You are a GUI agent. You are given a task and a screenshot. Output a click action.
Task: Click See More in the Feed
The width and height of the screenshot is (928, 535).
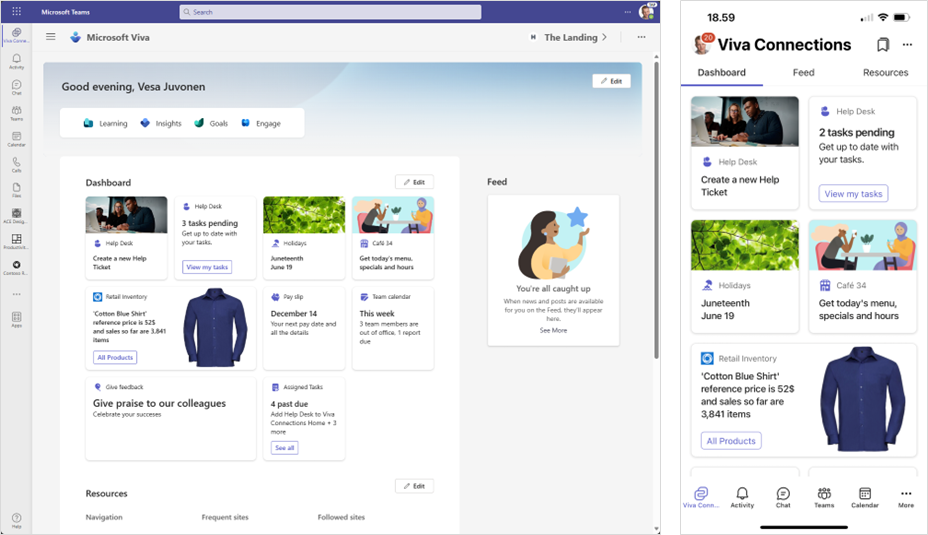[553, 330]
